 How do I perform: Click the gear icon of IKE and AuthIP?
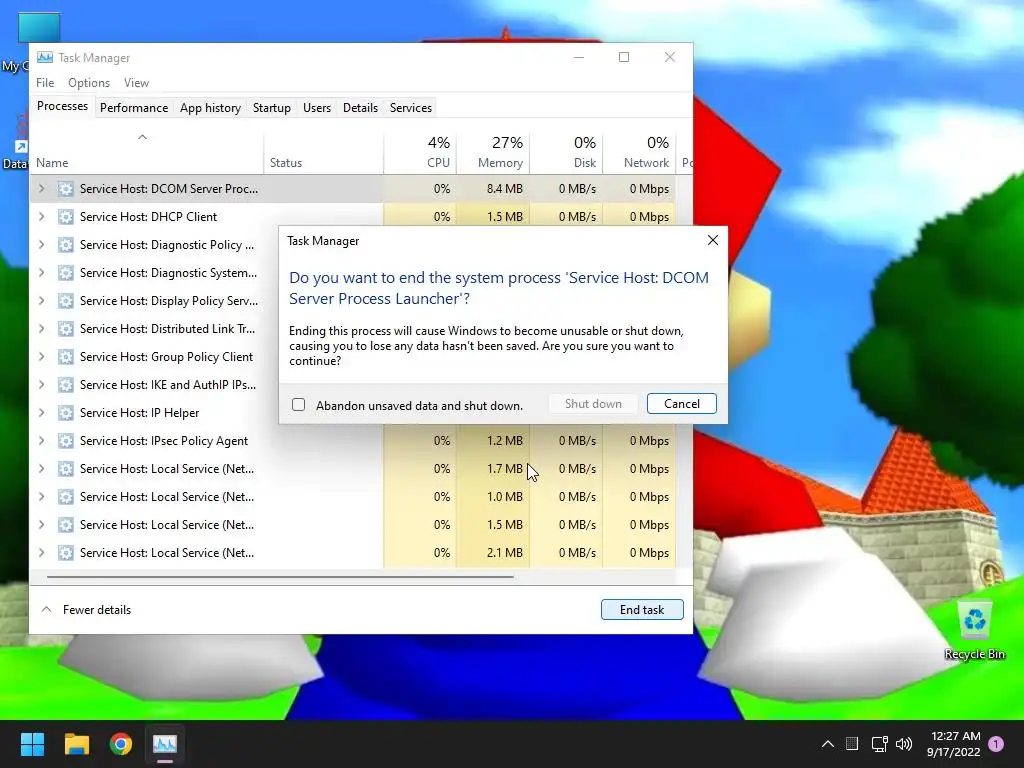tap(65, 385)
